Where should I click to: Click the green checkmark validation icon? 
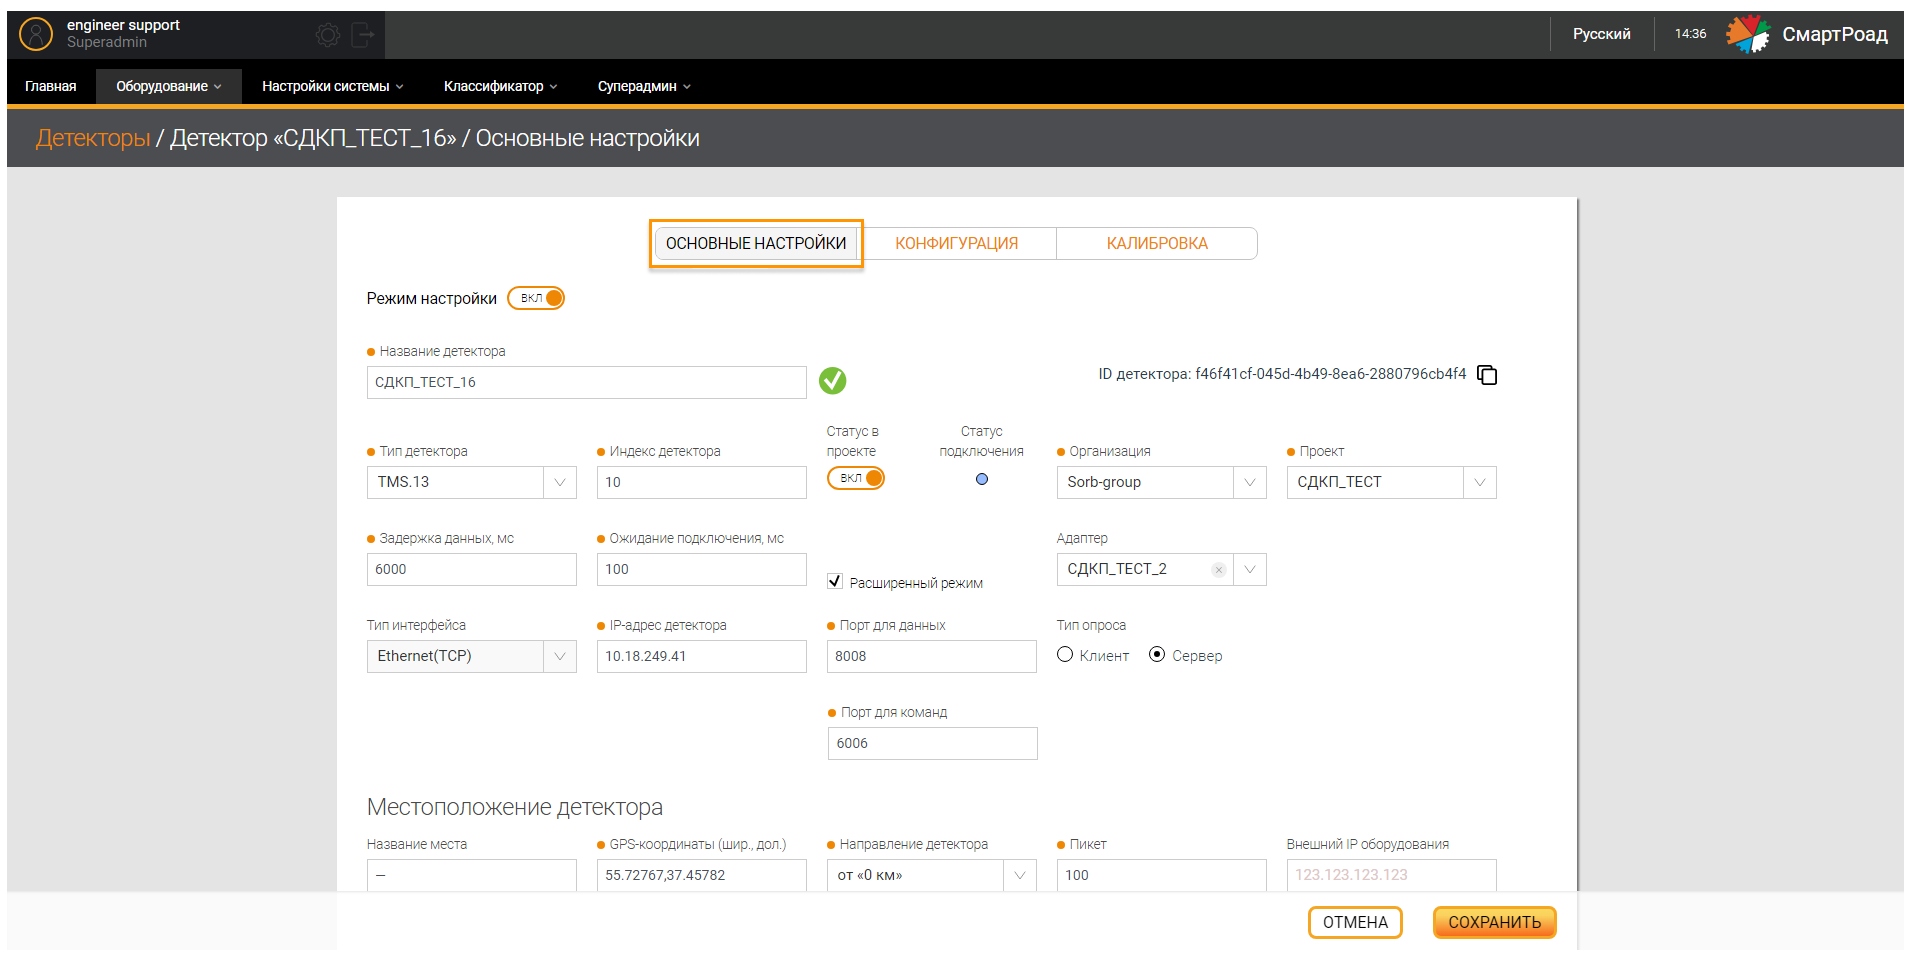point(832,381)
